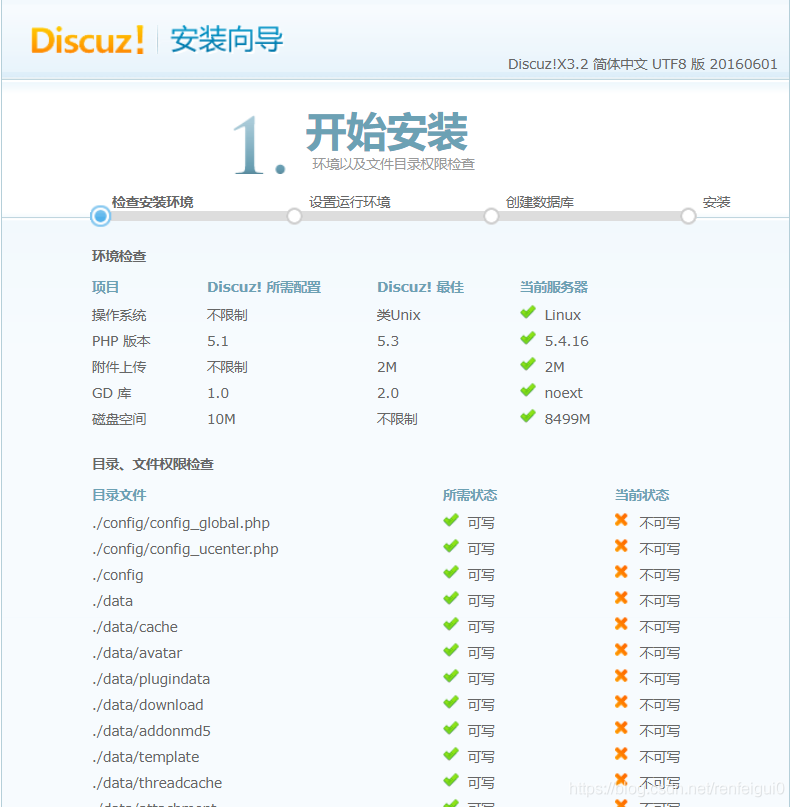The width and height of the screenshot is (794, 807).
Task: Click orange X for ./data/cache
Action: [621, 624]
